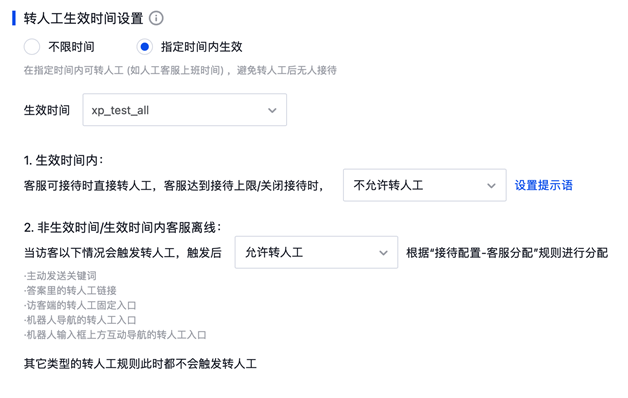Click the gray hint text under radio options
Screen dimensions: 628x398
[180, 70]
